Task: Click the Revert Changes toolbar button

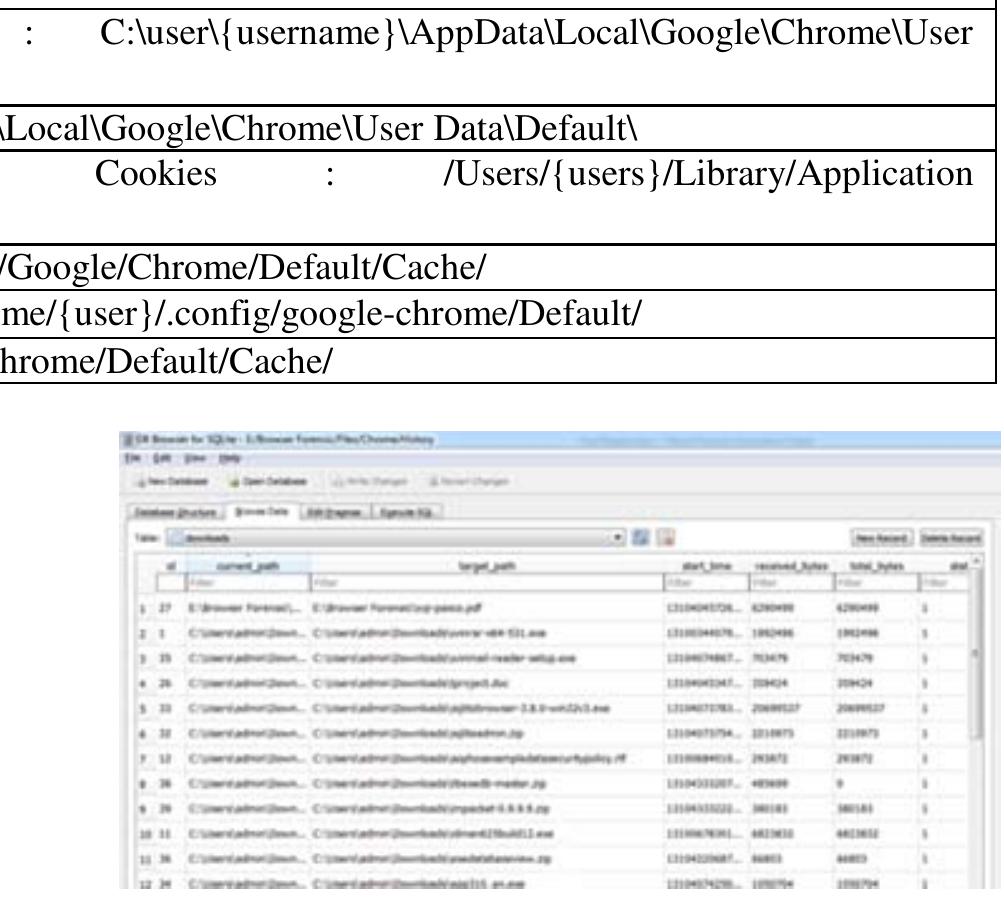Action: (x=468, y=482)
